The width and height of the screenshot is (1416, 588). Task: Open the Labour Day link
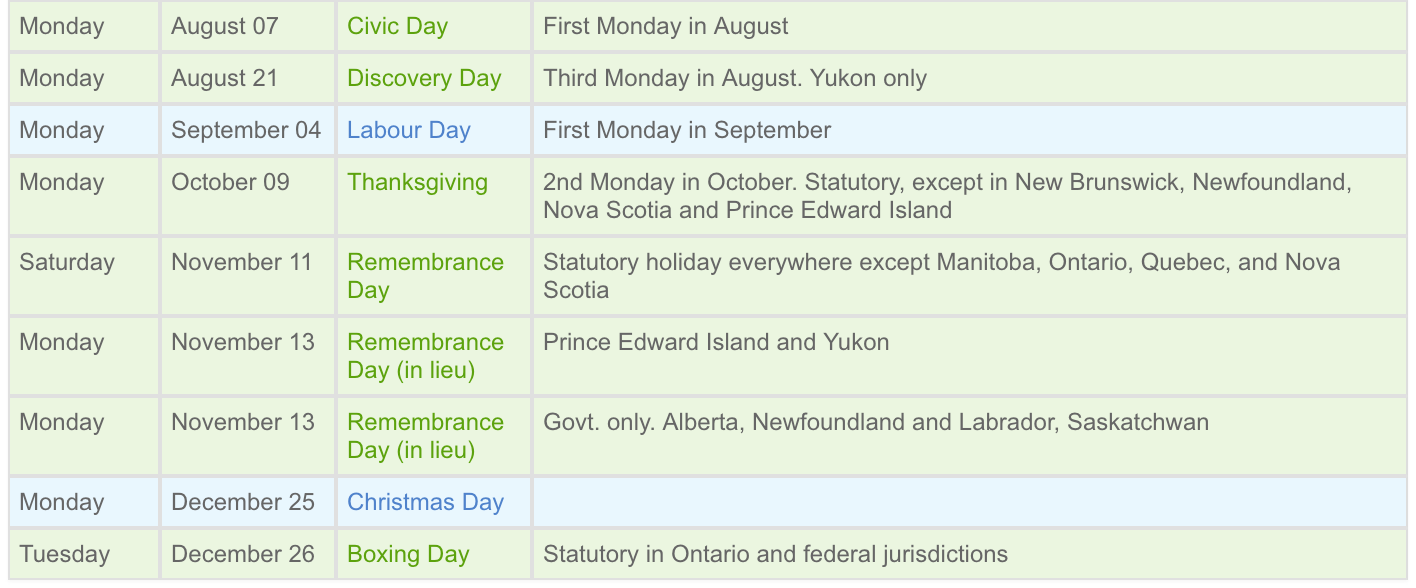click(408, 130)
